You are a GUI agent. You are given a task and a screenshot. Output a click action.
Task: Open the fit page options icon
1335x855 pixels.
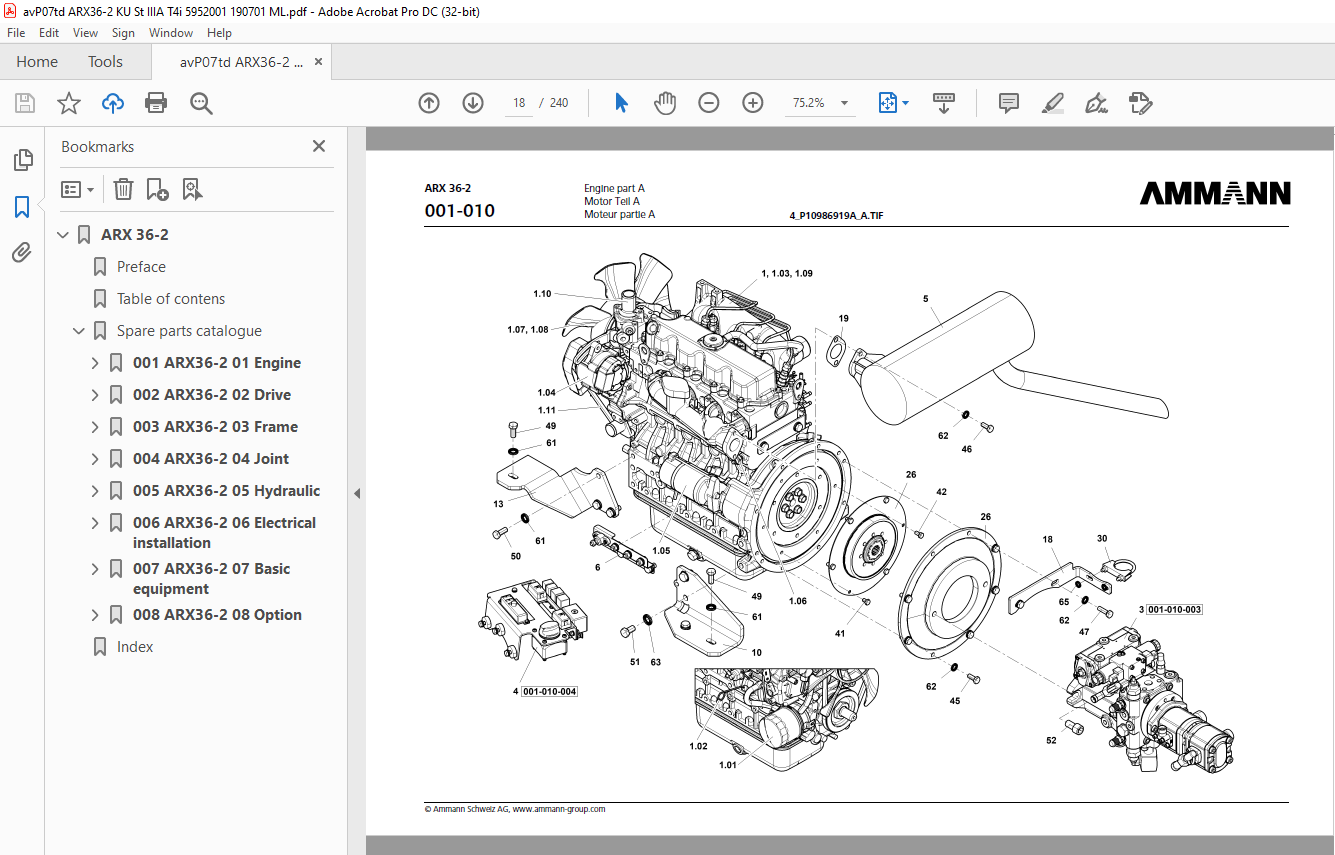888,103
